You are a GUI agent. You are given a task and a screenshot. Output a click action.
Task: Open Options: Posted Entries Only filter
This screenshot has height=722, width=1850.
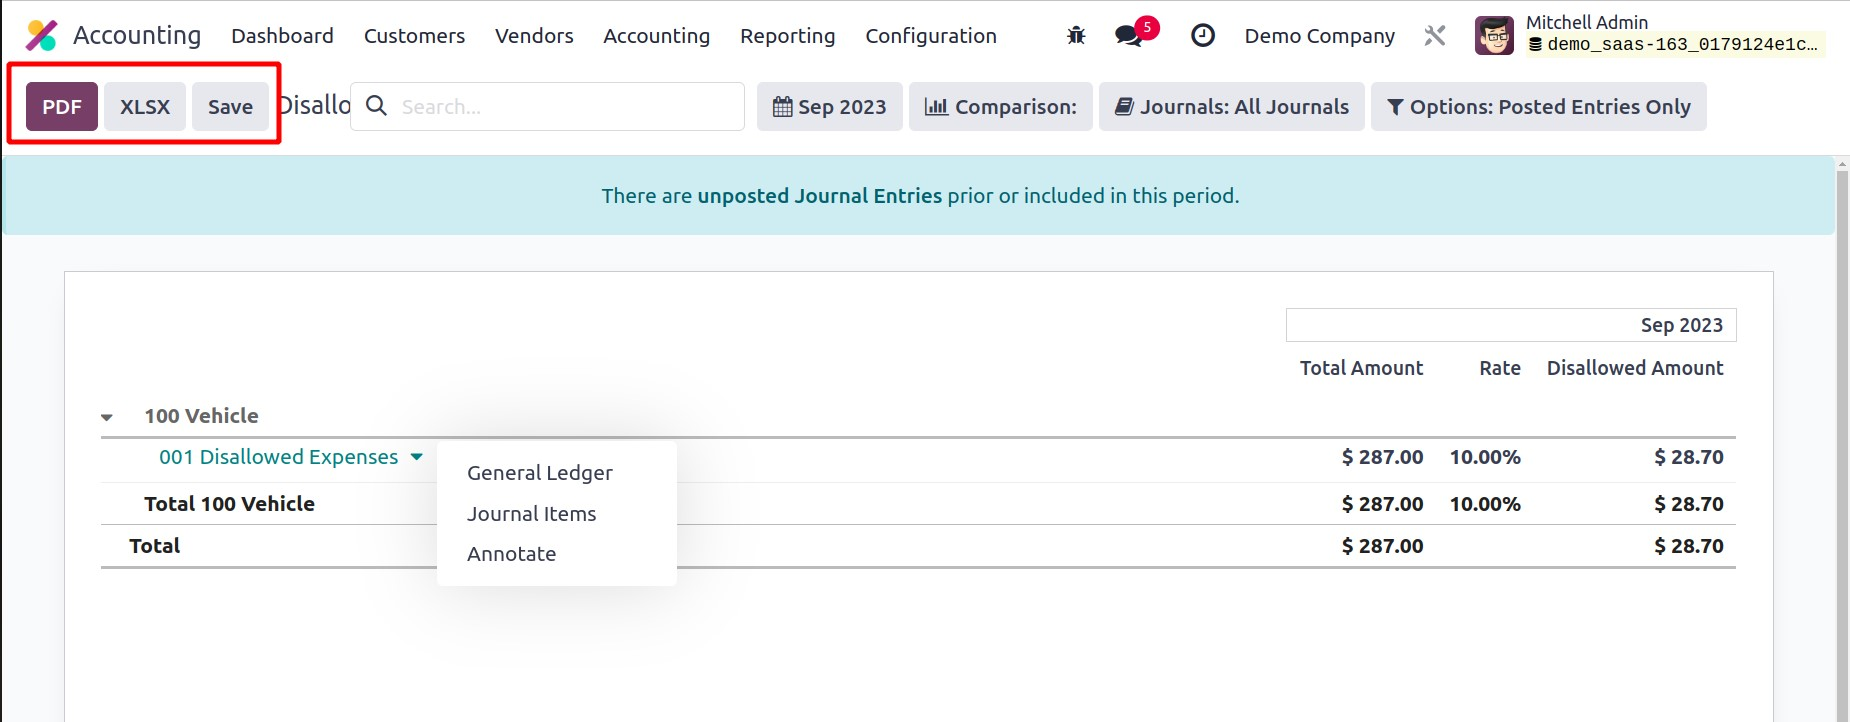1538,107
